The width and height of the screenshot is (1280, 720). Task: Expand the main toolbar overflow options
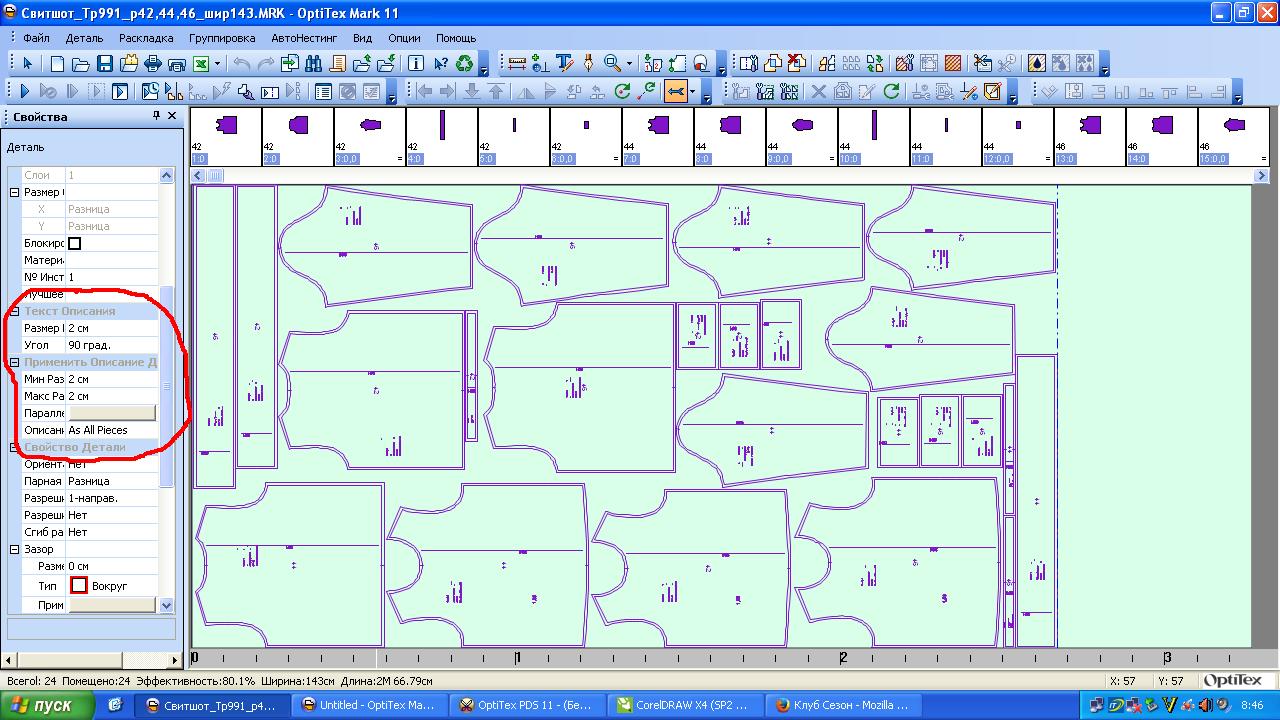click(x=484, y=66)
